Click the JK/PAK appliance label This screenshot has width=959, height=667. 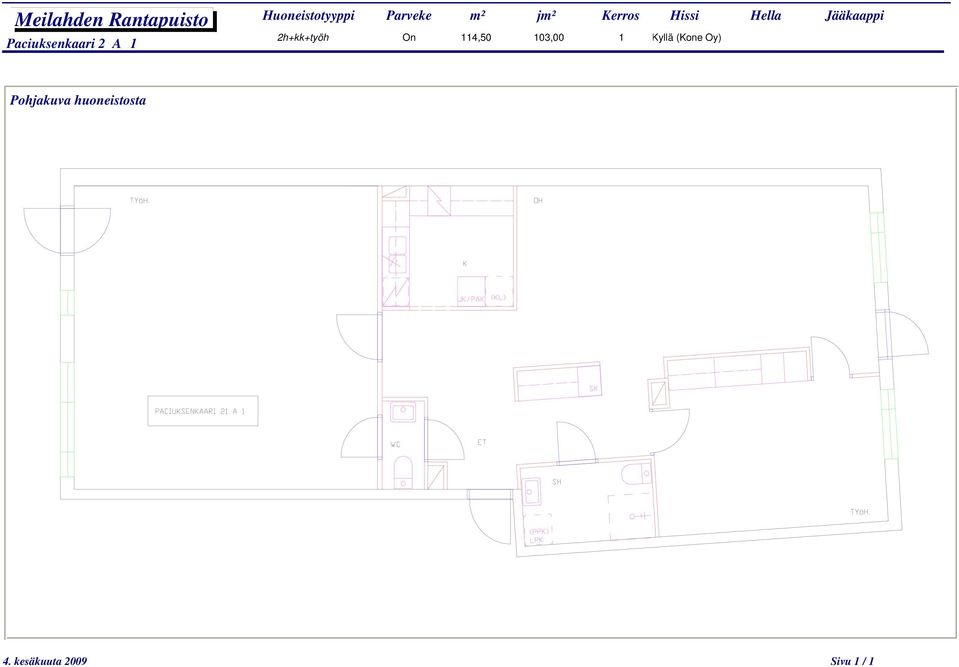[471, 299]
